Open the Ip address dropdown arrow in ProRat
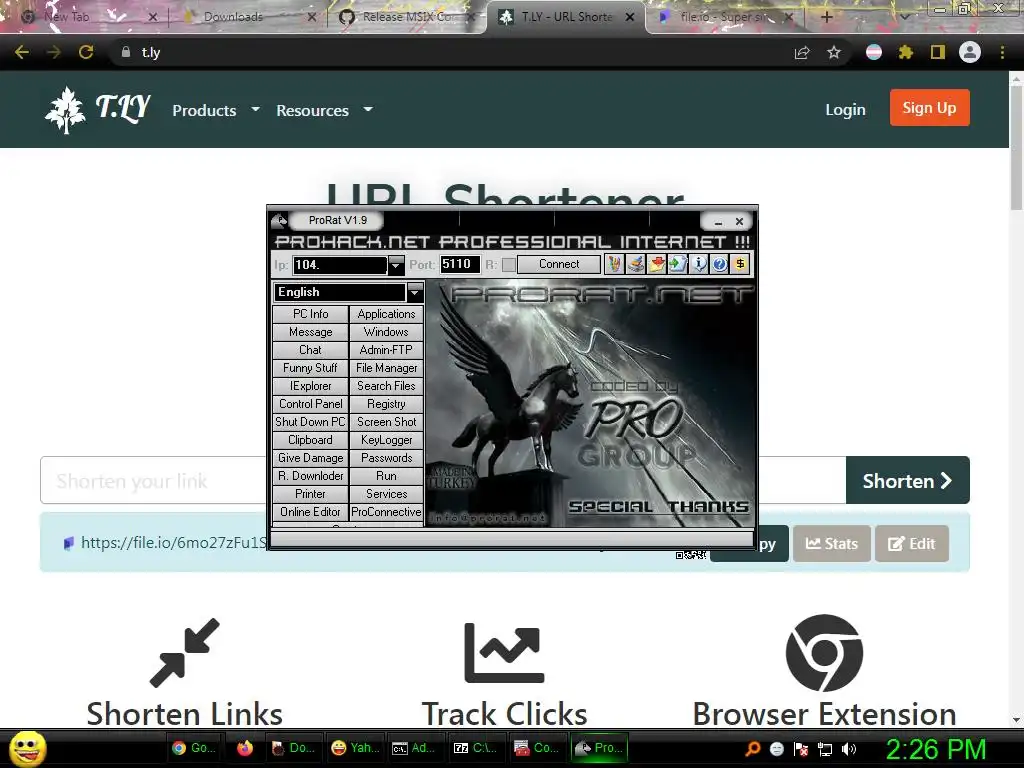Screen dimensions: 1024x768 pyautogui.click(x=396, y=265)
